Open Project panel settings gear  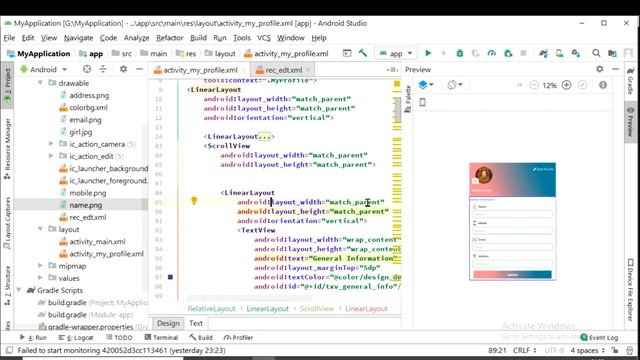click(x=123, y=69)
